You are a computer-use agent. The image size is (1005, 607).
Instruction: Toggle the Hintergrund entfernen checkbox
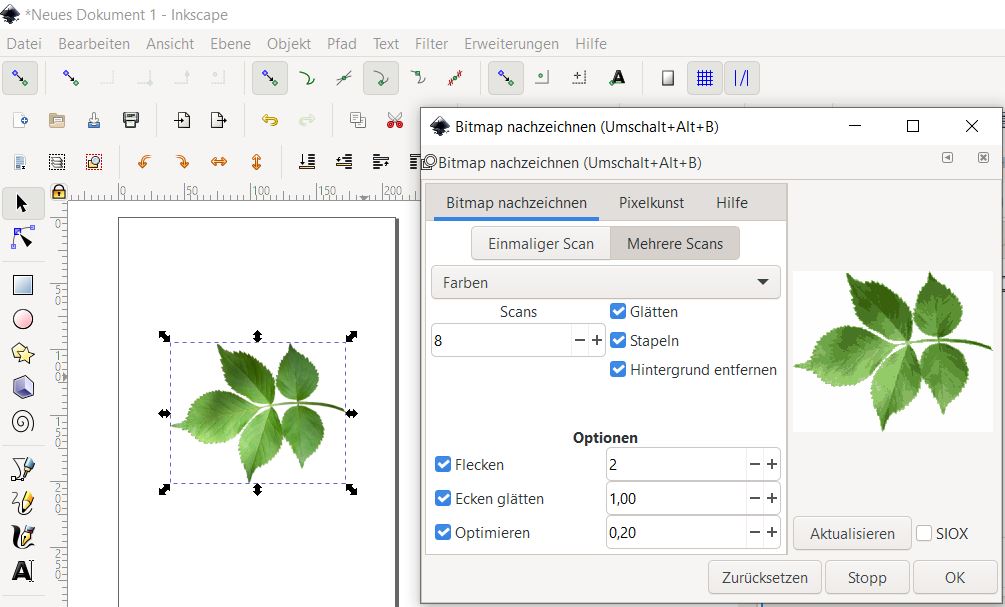[x=618, y=370]
